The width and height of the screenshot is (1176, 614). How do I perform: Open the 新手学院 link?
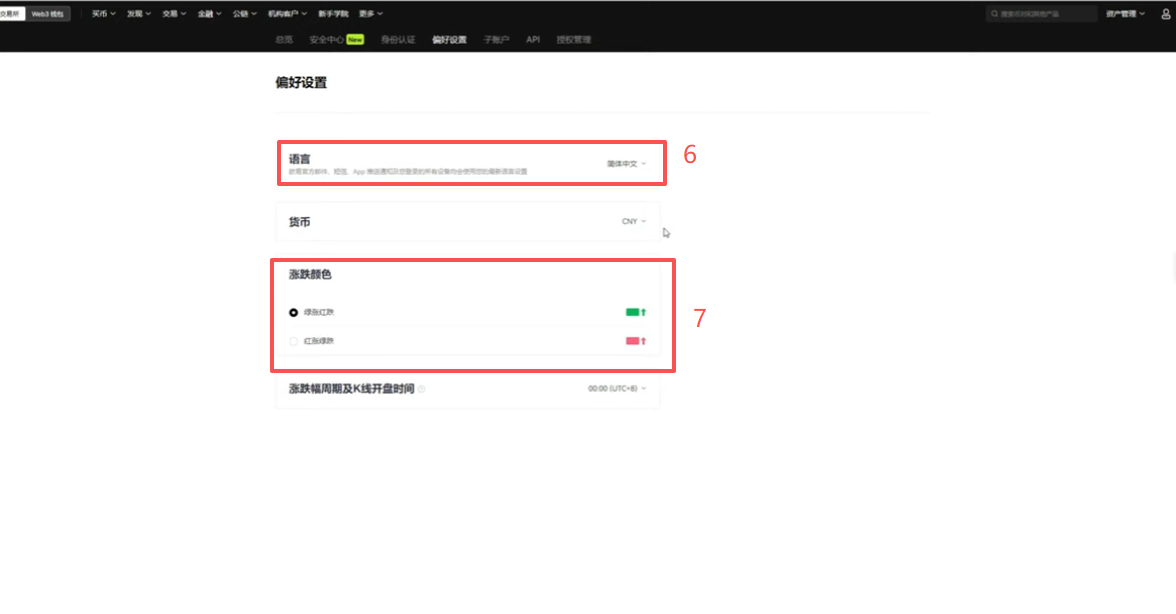(333, 13)
